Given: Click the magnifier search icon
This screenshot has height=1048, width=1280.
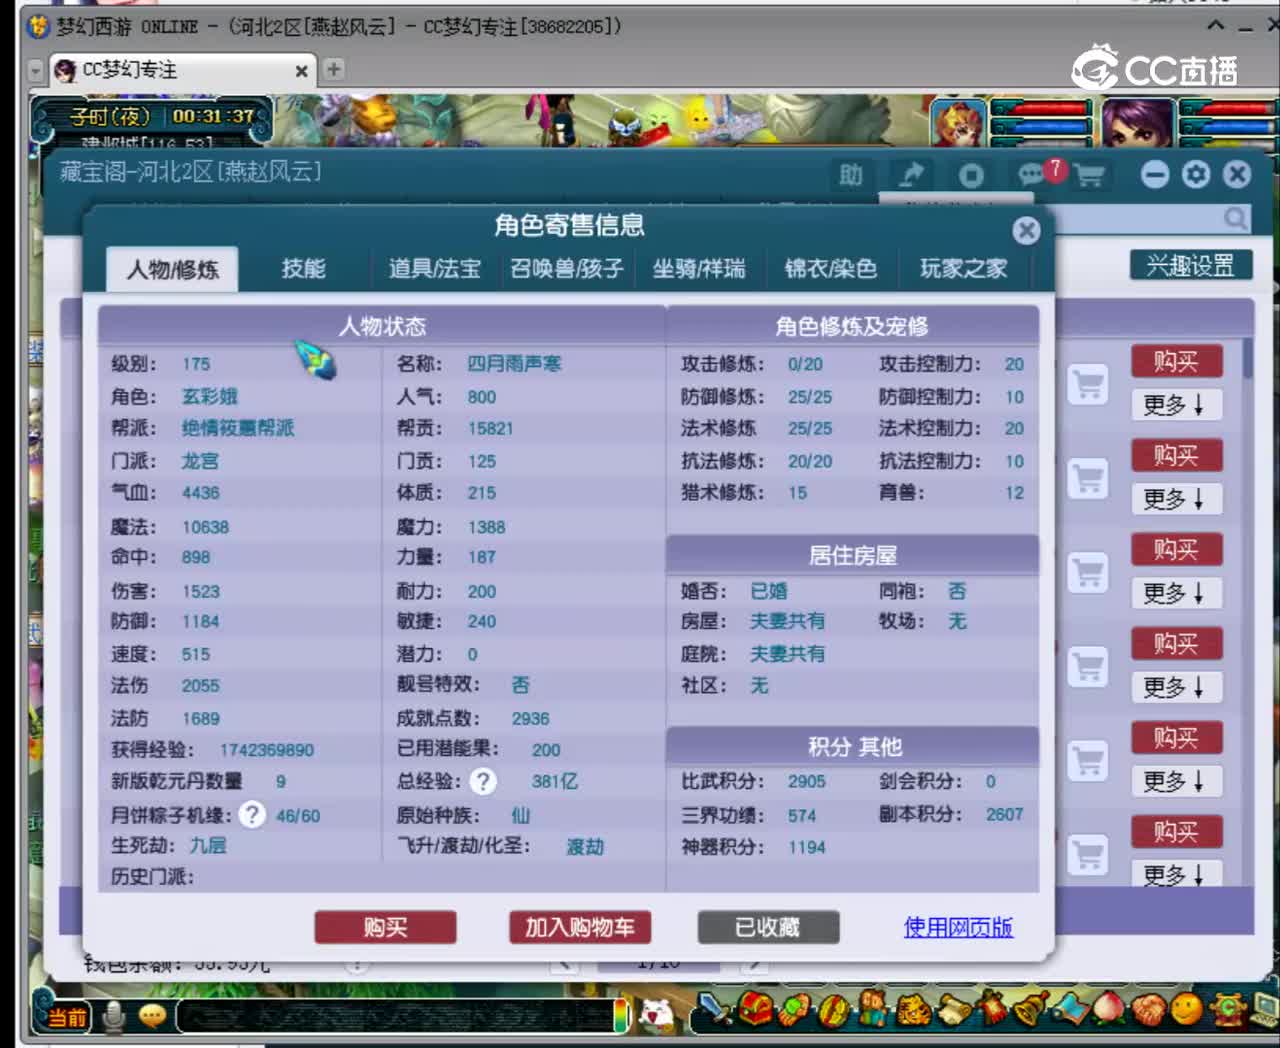Looking at the screenshot, I should [x=1236, y=218].
